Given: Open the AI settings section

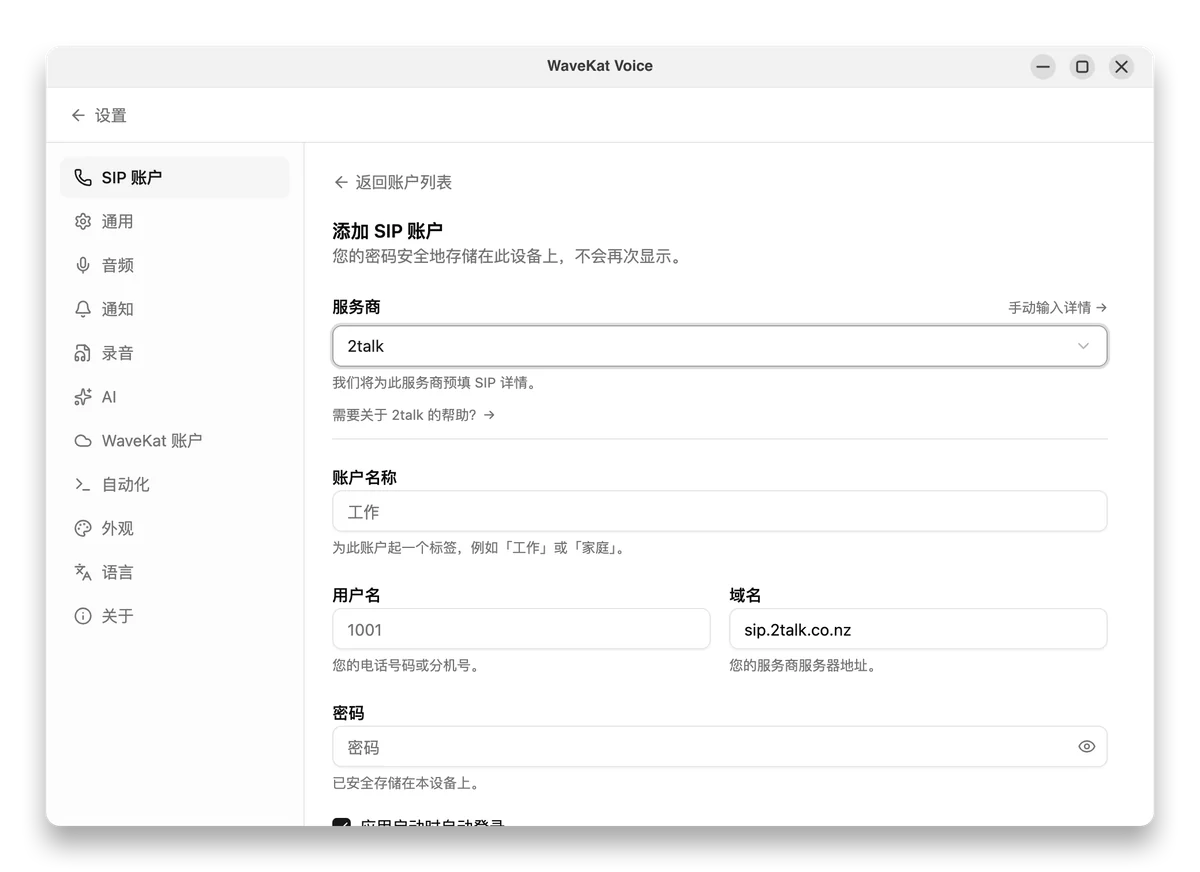Looking at the screenshot, I should [175, 397].
